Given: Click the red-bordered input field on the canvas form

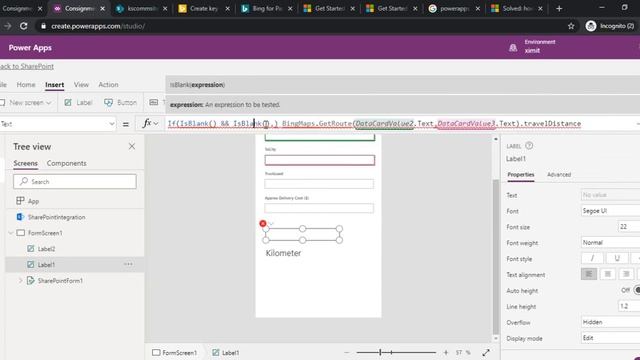Looking at the screenshot, I should 320,160.
